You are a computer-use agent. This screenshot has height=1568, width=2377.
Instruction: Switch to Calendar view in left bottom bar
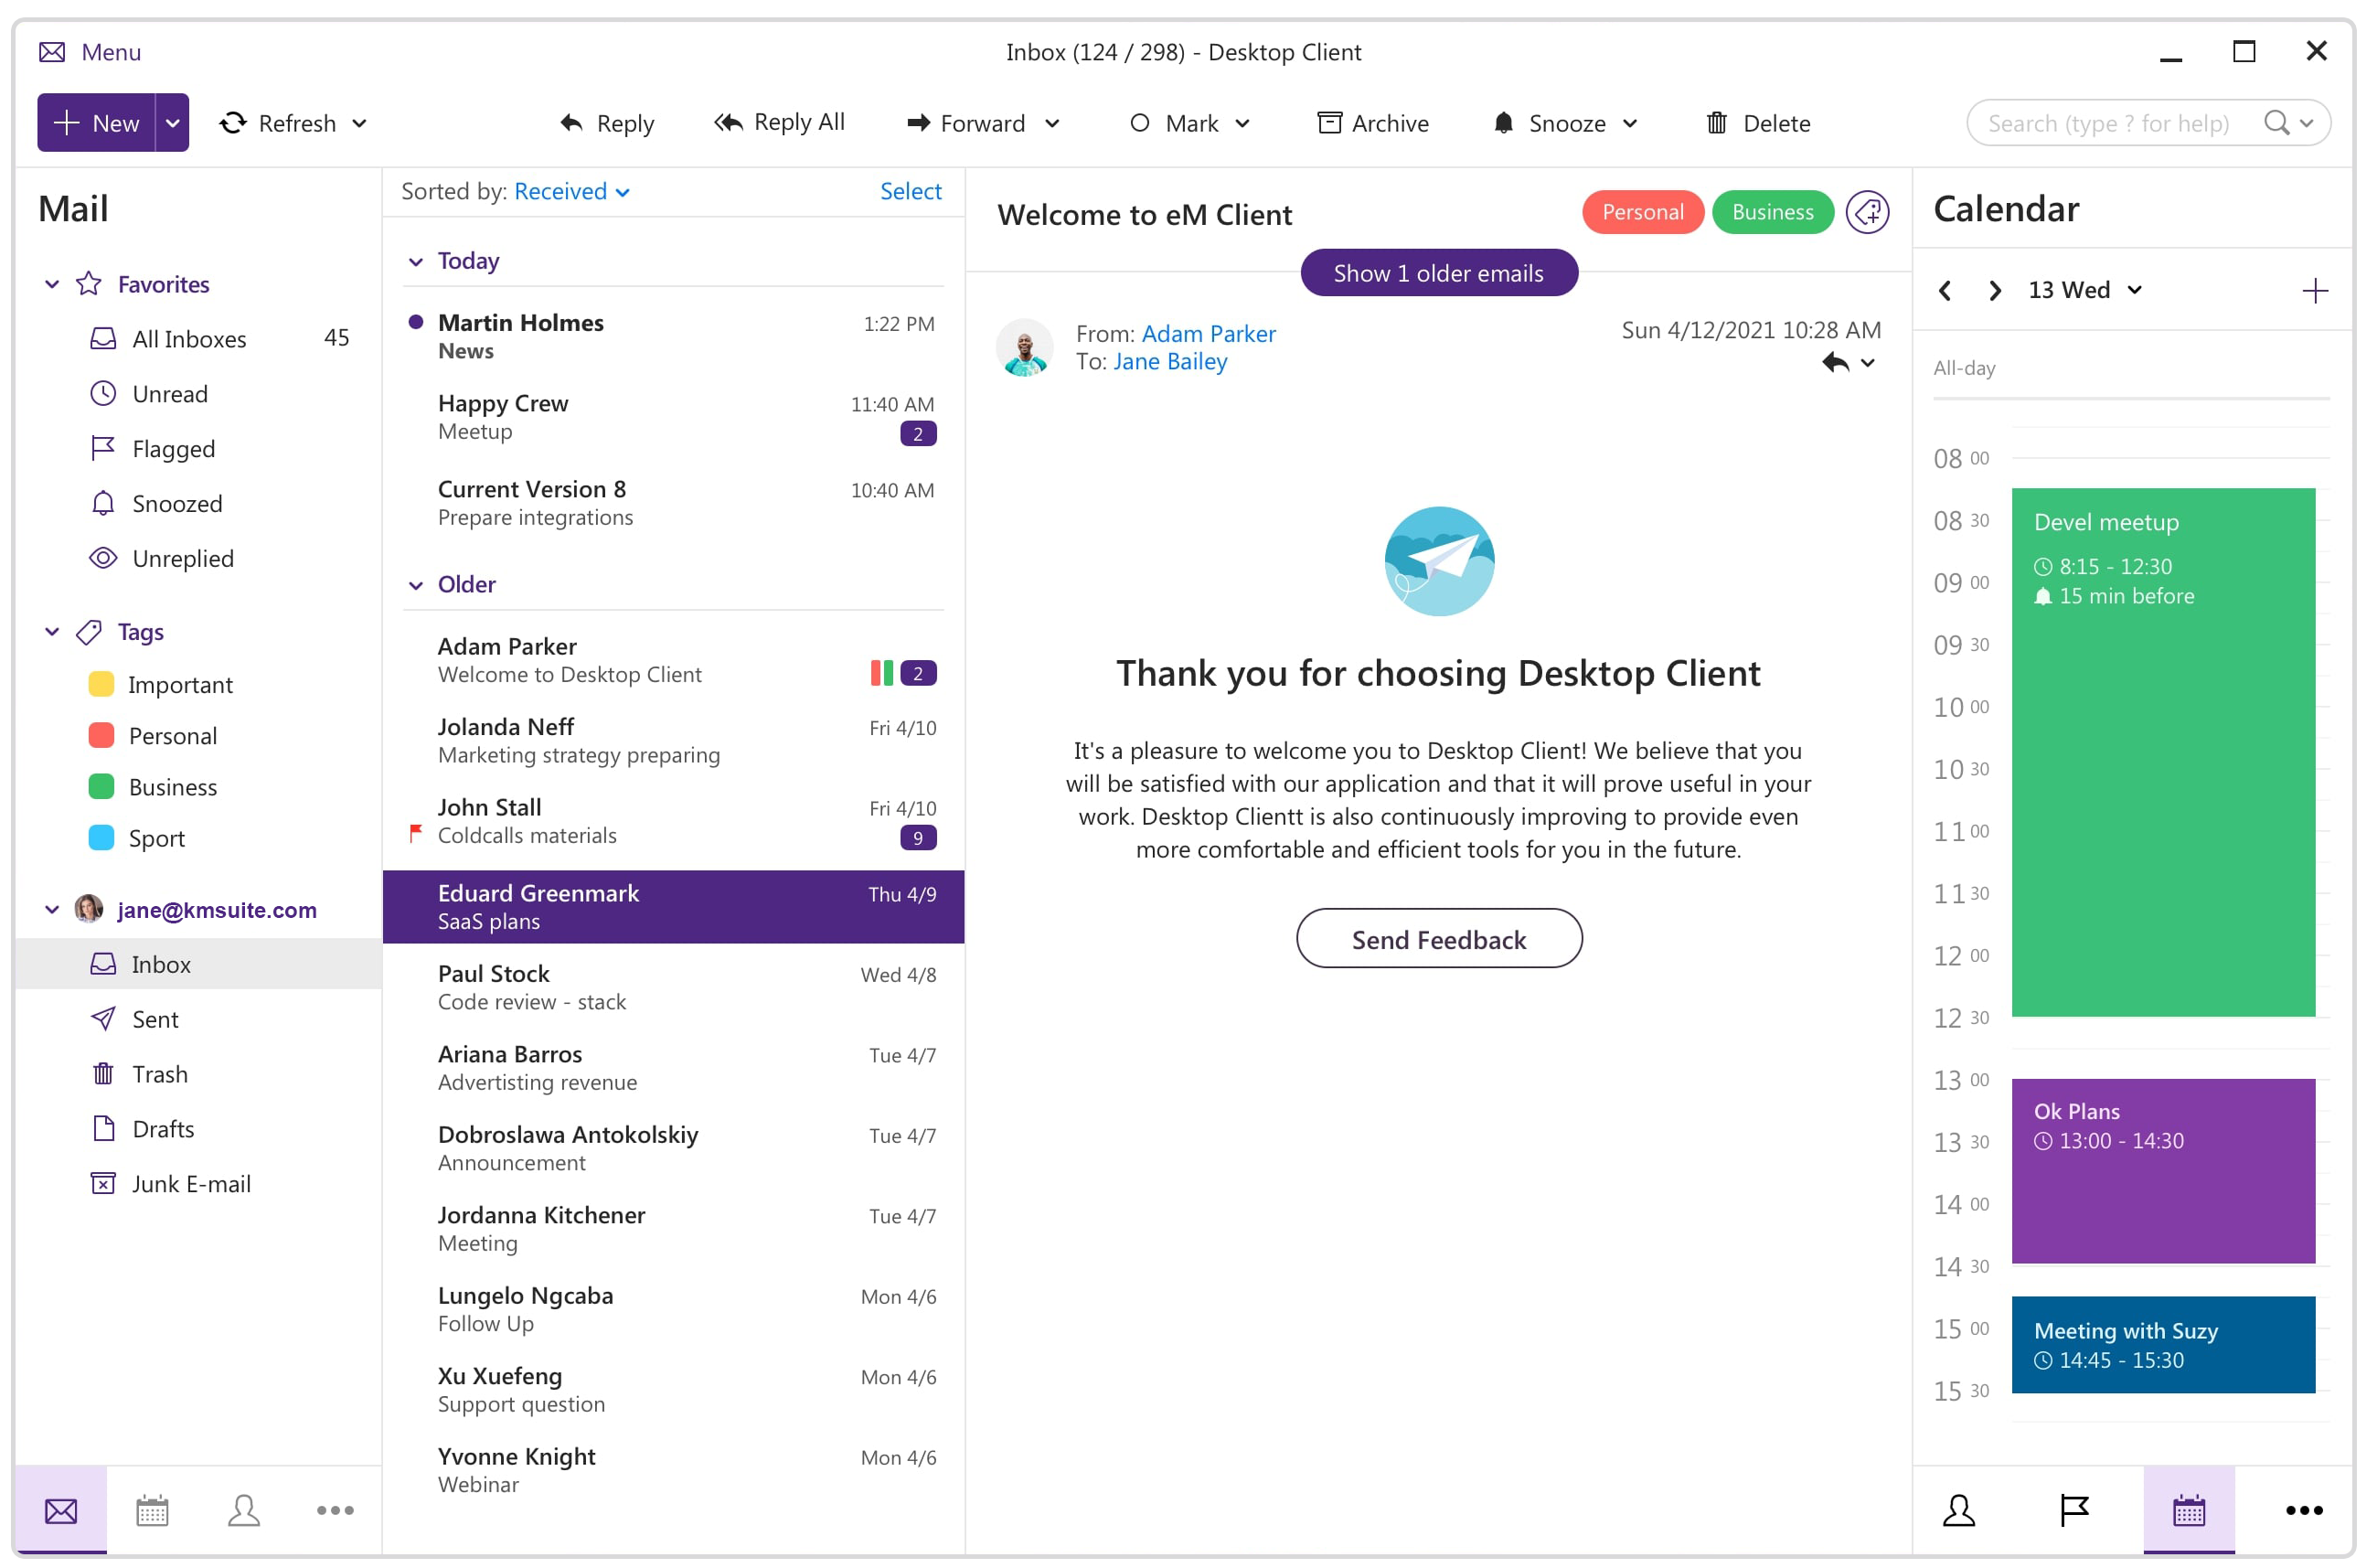152,1510
